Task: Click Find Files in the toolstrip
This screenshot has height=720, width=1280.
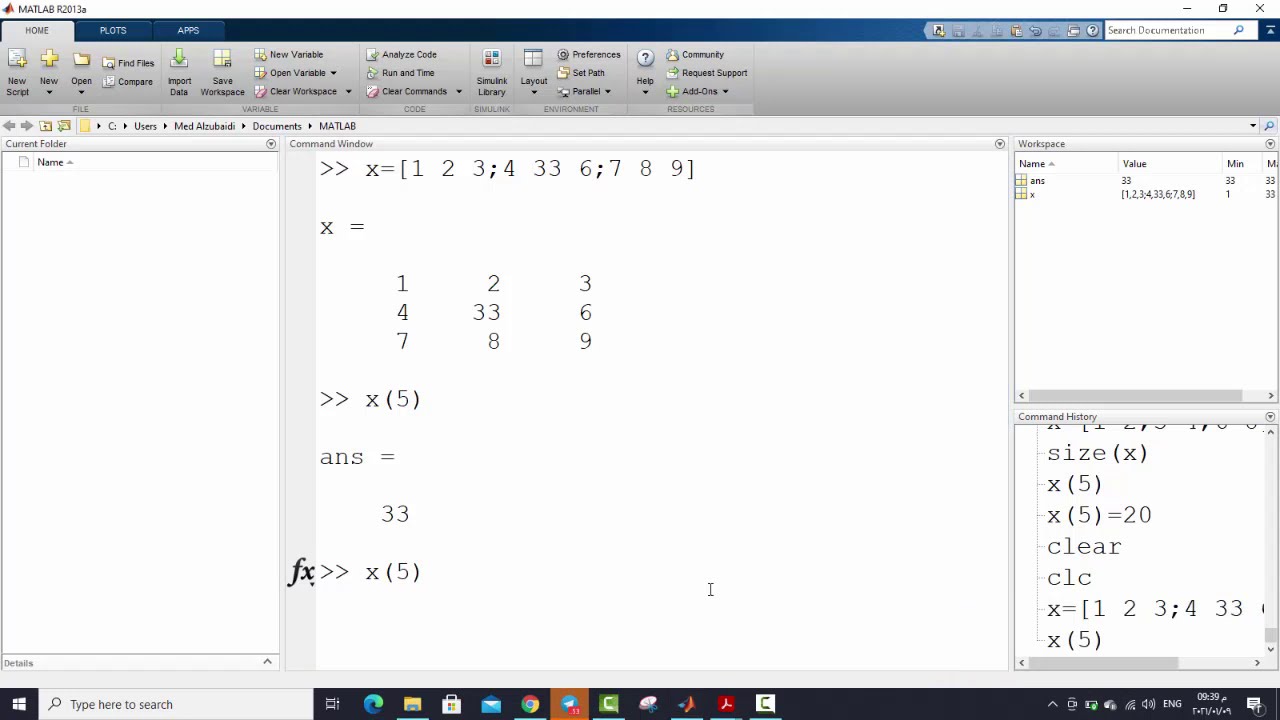Action: coord(128,63)
